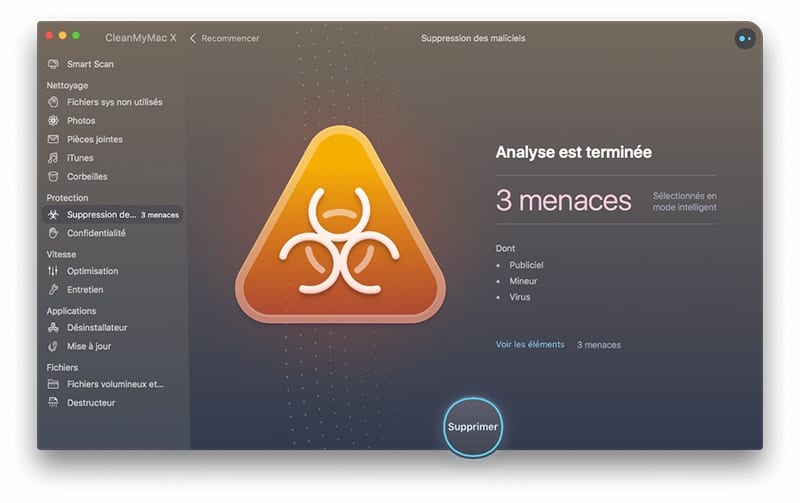Click Suppression des maliciels title
Image resolution: width=800 pixels, height=503 pixels.
pyautogui.click(x=473, y=38)
